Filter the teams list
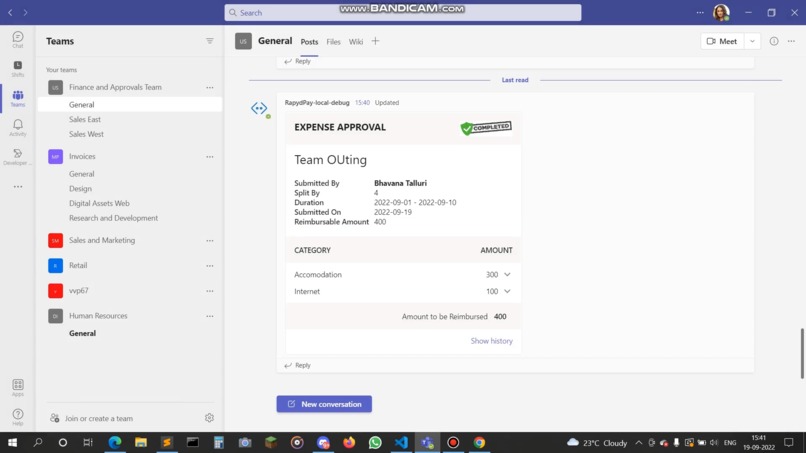806x453 pixels. (210, 41)
